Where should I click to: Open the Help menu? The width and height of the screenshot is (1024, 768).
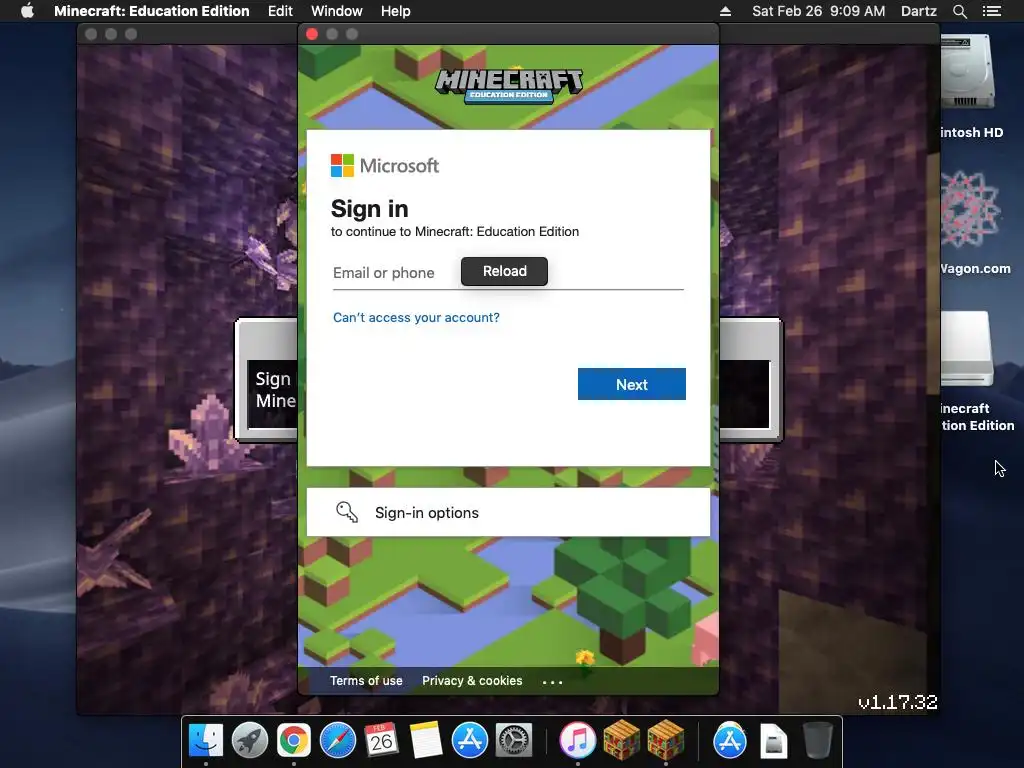396,11
